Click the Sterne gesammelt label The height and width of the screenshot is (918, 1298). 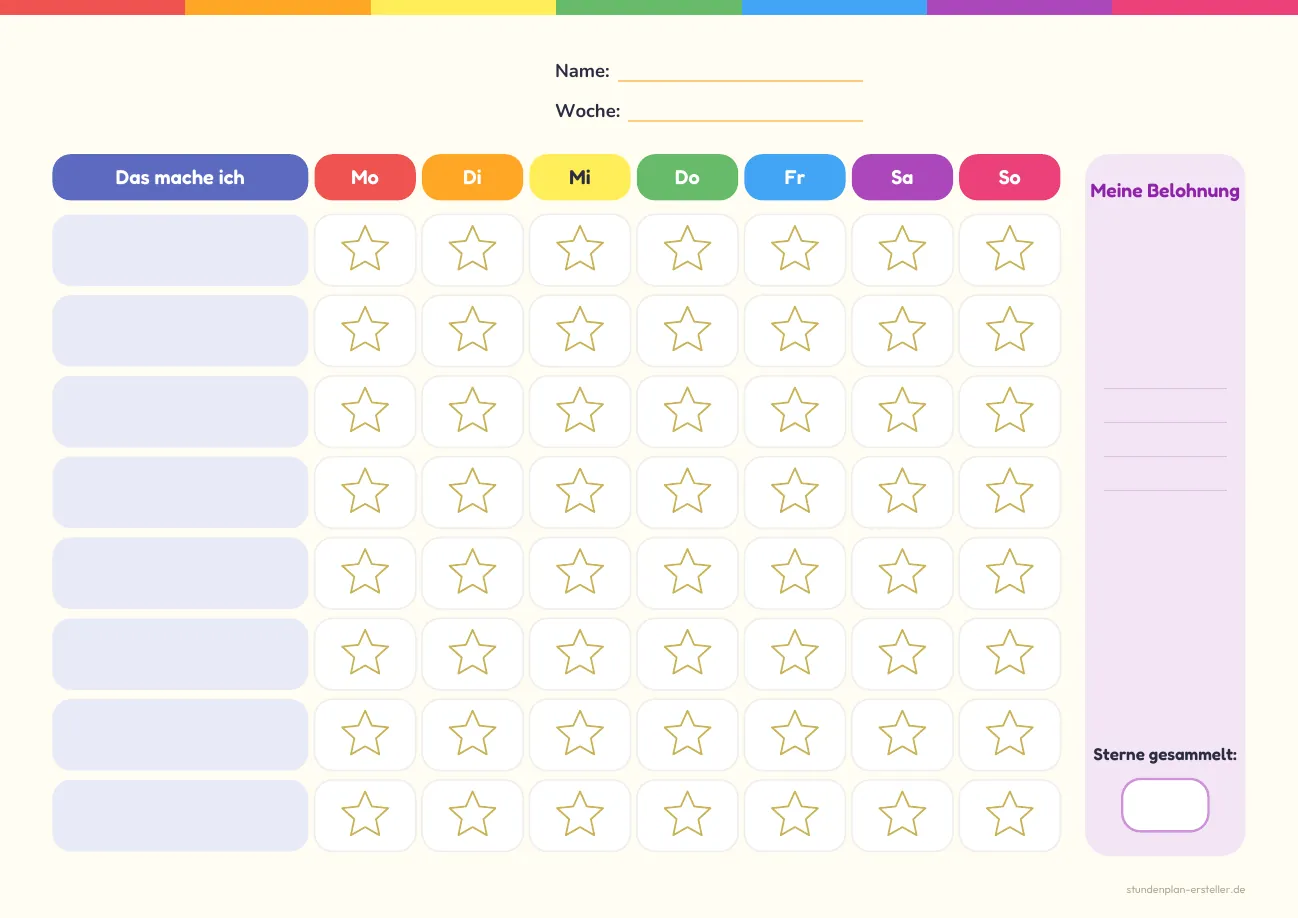(1165, 755)
